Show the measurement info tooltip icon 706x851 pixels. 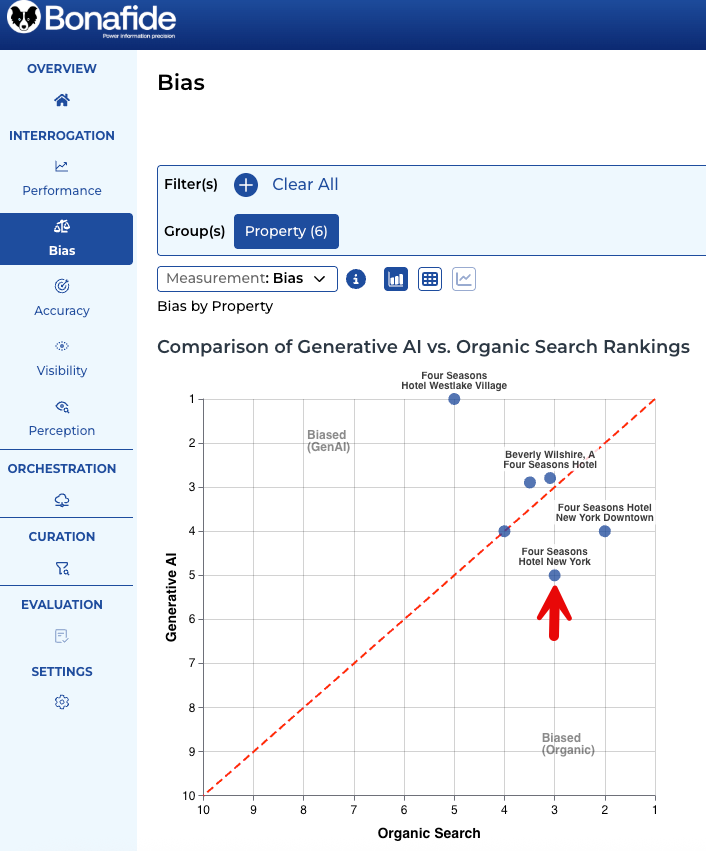[x=356, y=279]
